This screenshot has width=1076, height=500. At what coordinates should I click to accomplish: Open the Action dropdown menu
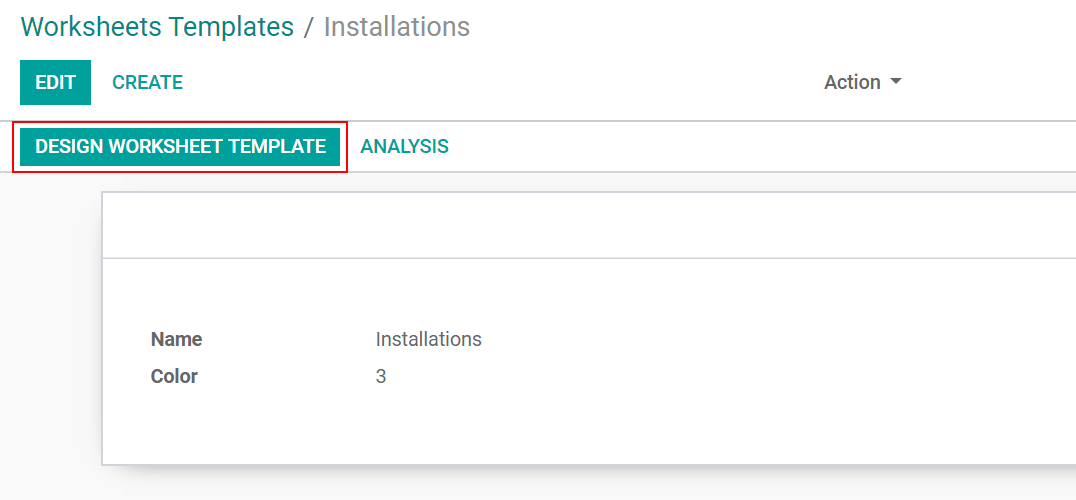(863, 82)
